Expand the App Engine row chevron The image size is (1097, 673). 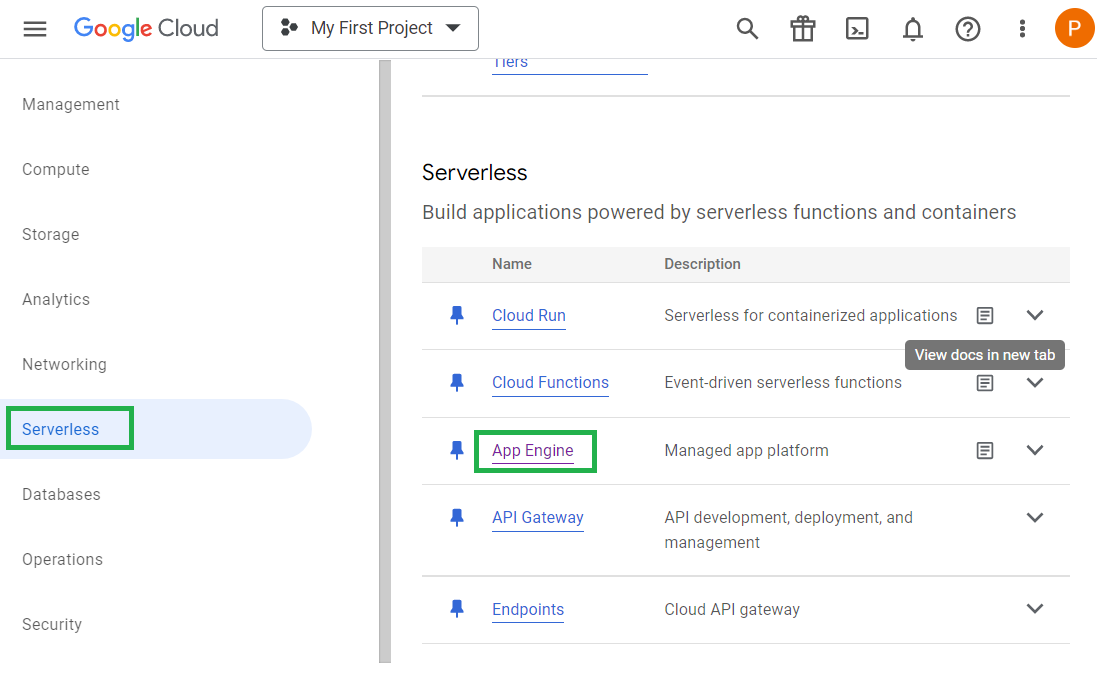point(1035,451)
